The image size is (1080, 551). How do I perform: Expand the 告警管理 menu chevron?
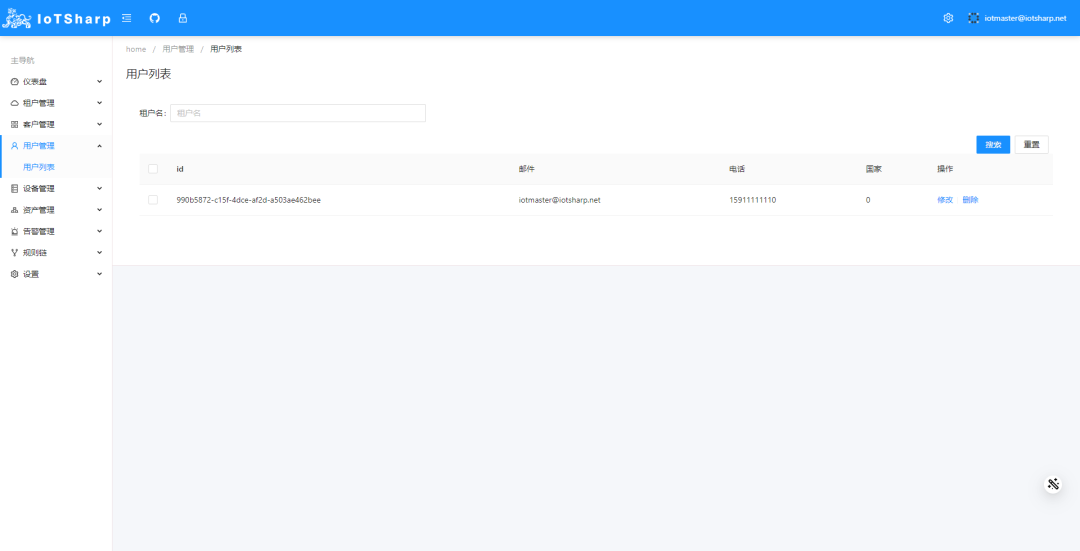point(99,231)
